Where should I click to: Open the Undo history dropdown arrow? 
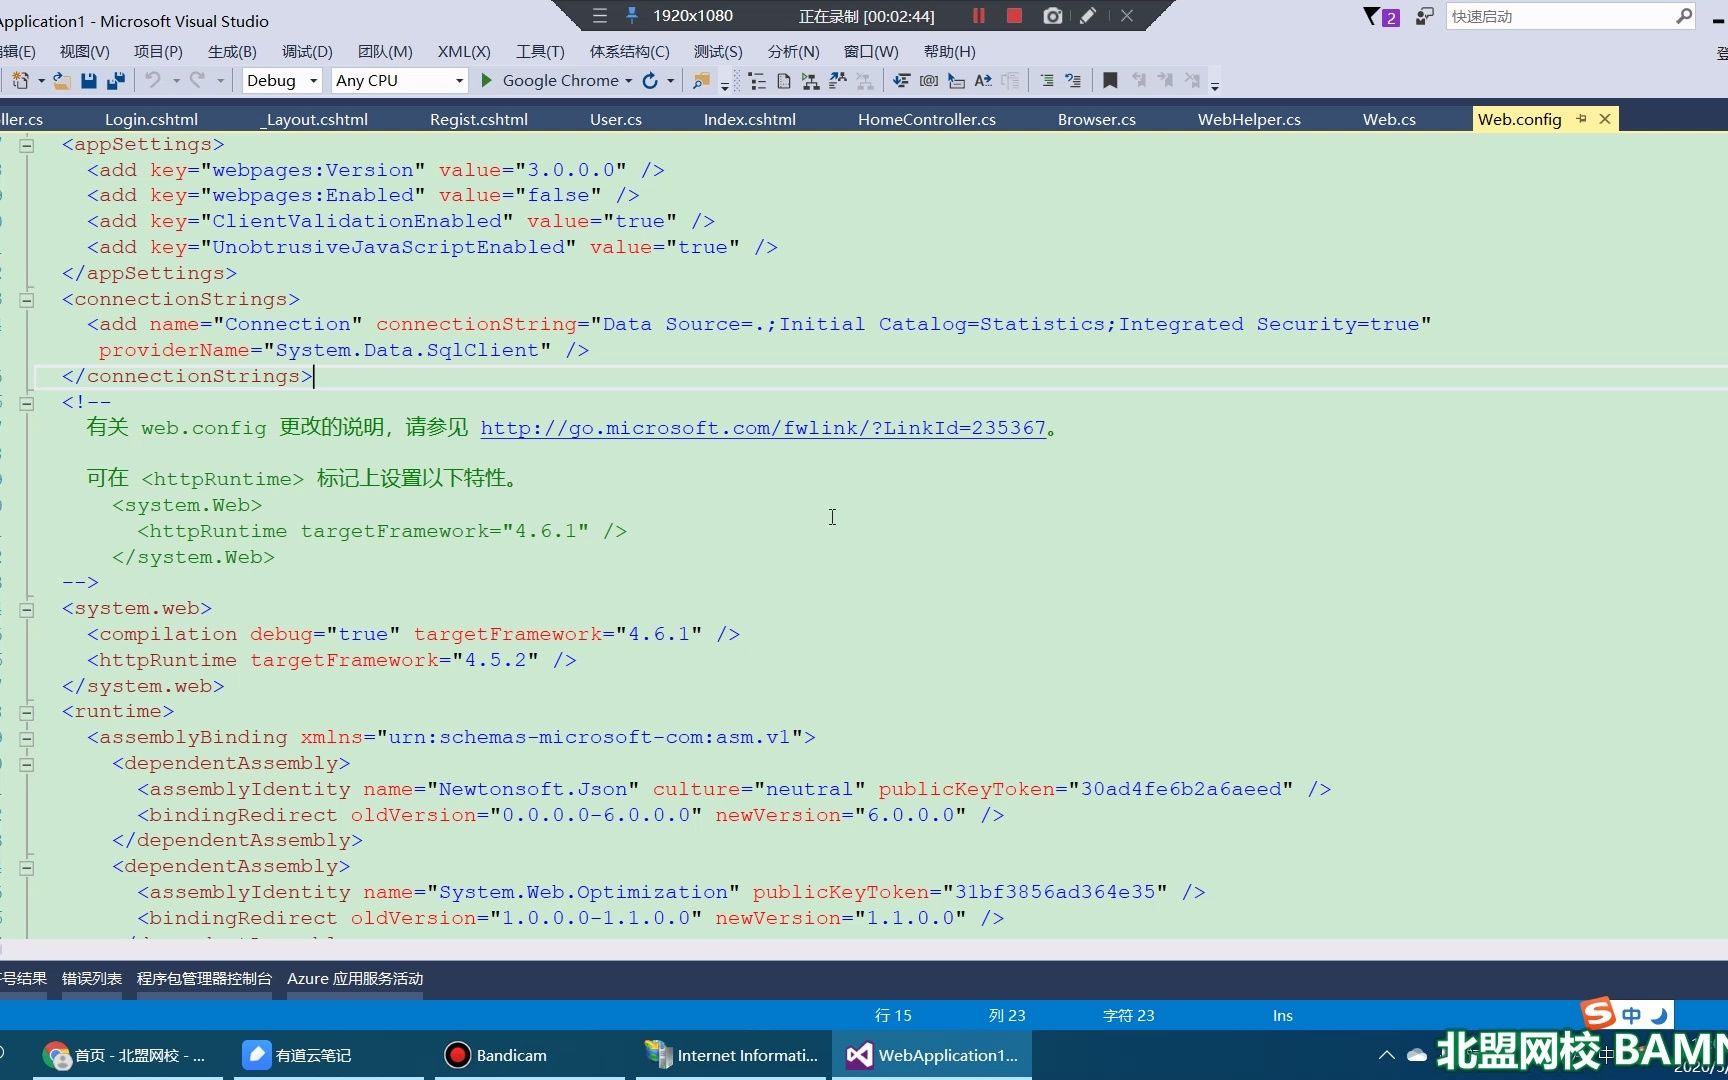(176, 81)
